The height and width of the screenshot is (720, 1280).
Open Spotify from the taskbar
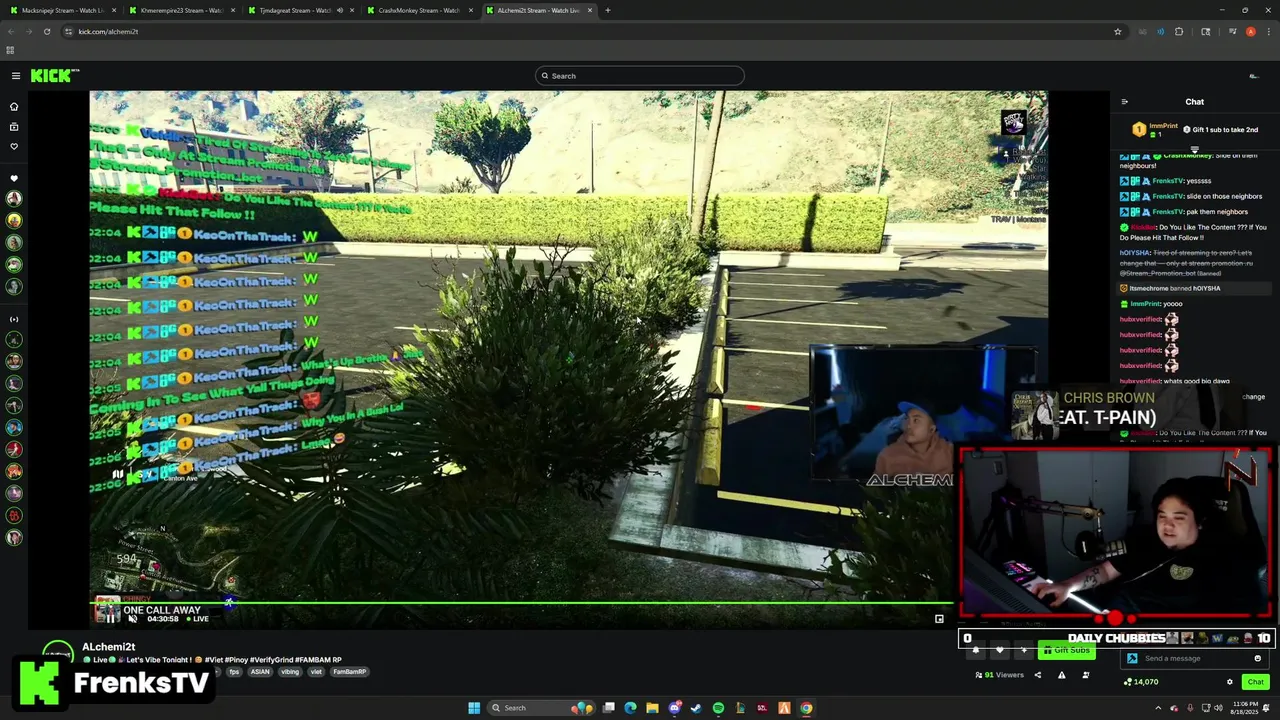718,708
